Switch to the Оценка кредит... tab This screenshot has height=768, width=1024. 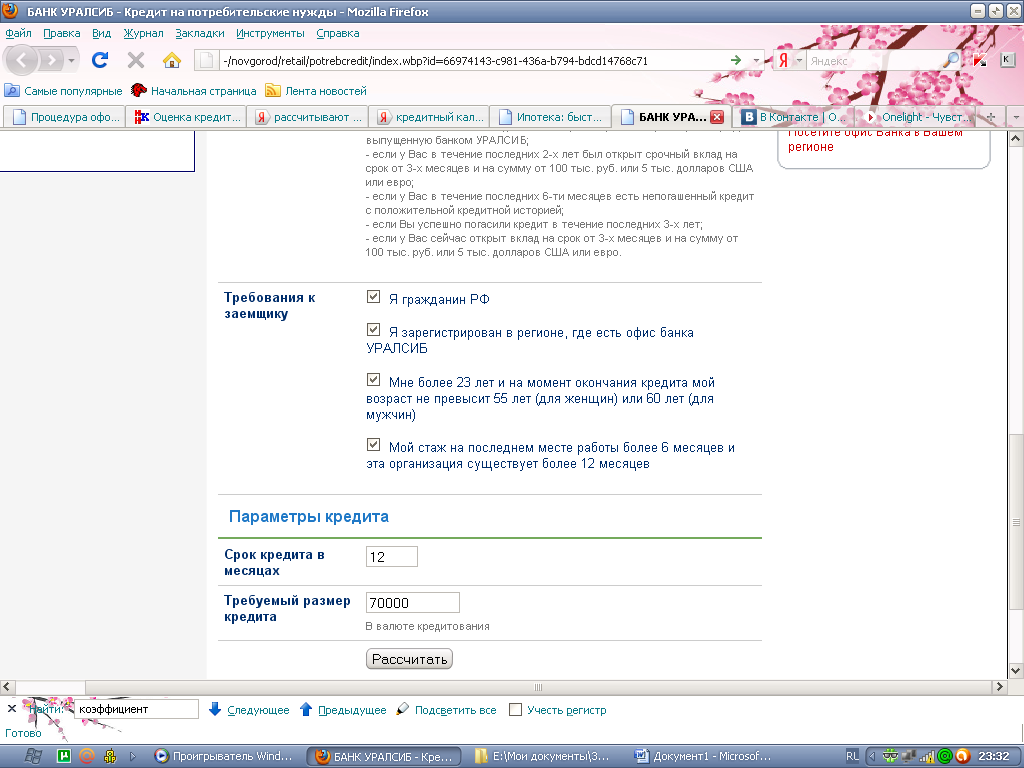(186, 117)
